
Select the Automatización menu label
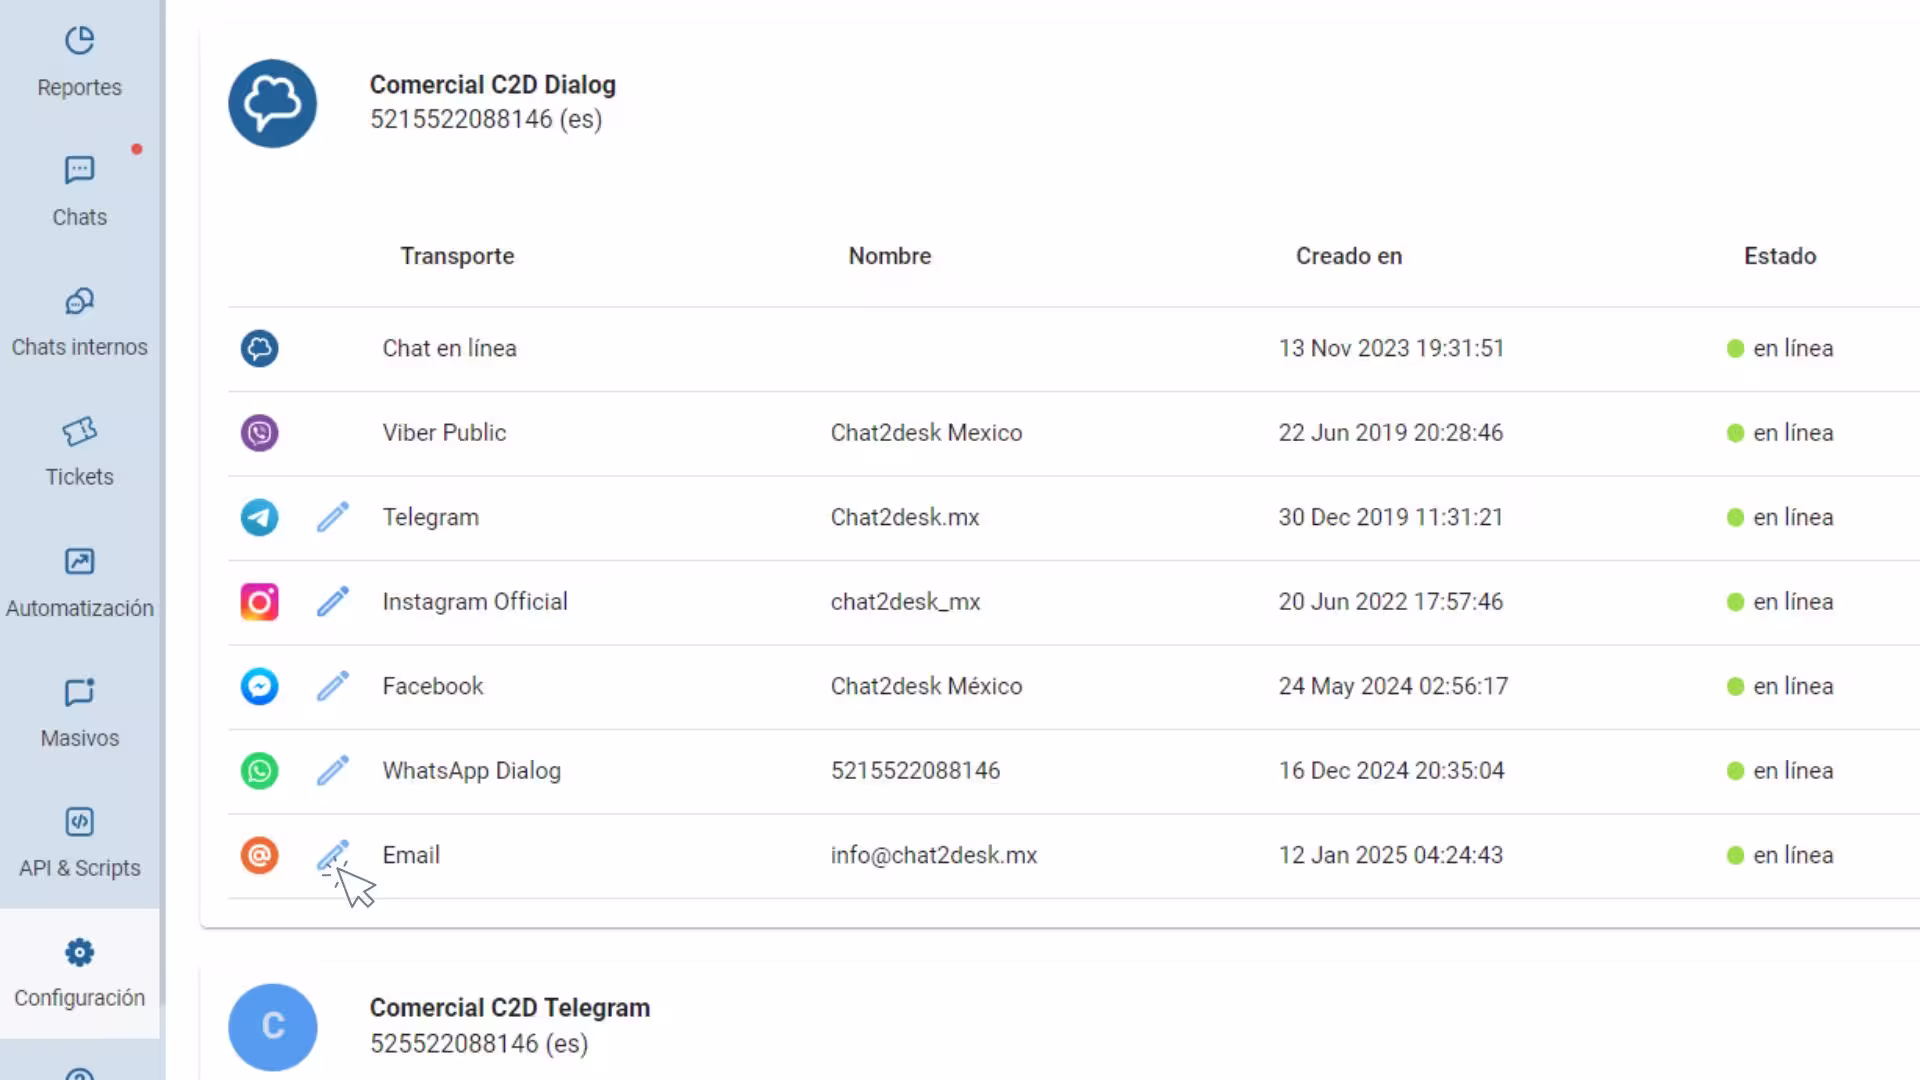click(x=80, y=608)
